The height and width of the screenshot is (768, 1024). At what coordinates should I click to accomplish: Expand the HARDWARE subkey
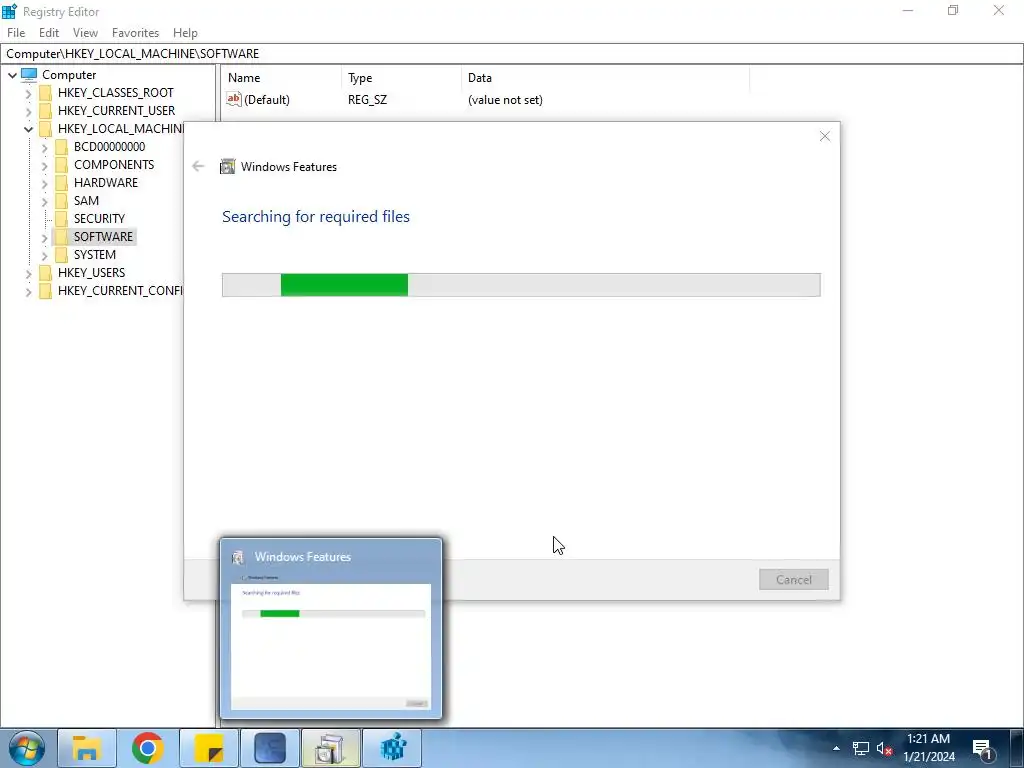pos(44,184)
